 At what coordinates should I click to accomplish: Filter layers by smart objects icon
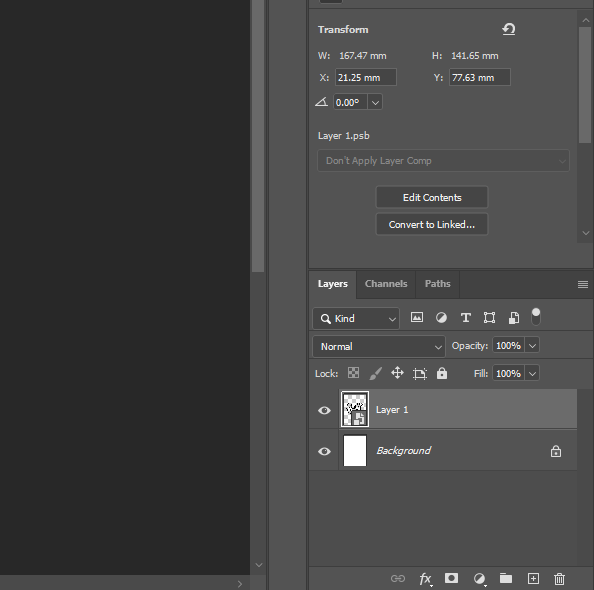pos(514,318)
